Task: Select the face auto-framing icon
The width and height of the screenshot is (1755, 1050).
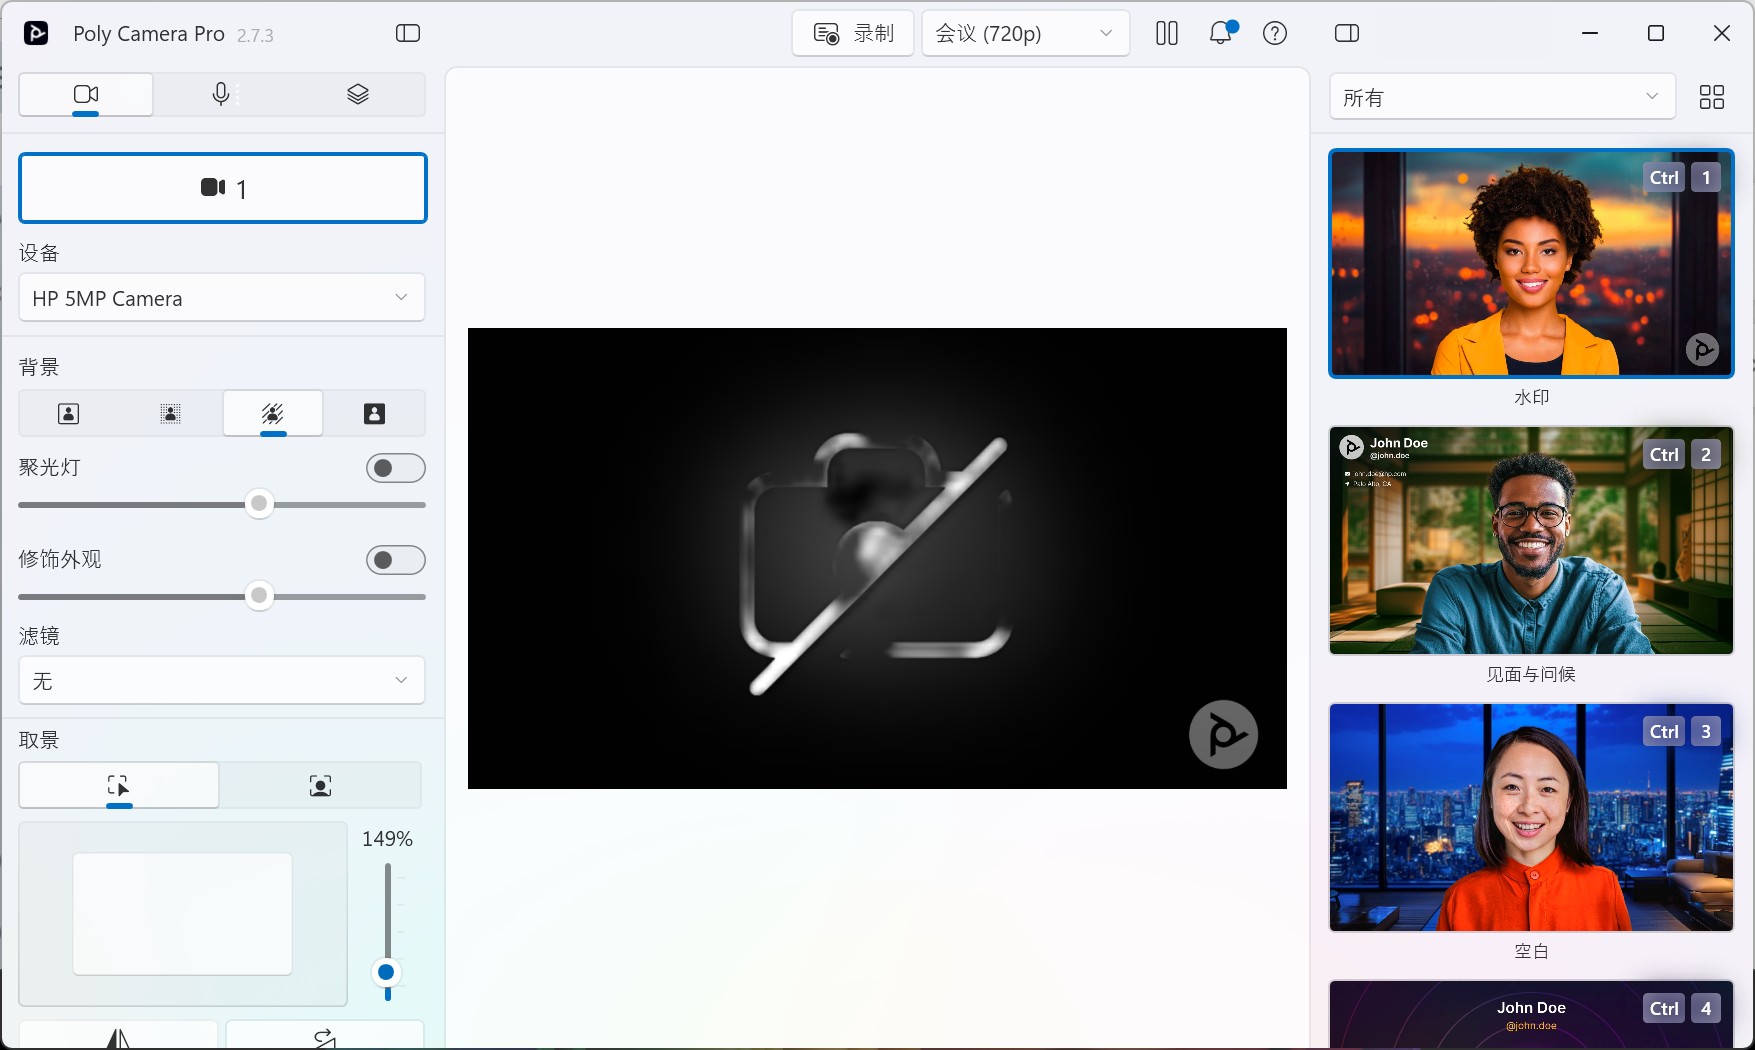Action: pos(320,786)
